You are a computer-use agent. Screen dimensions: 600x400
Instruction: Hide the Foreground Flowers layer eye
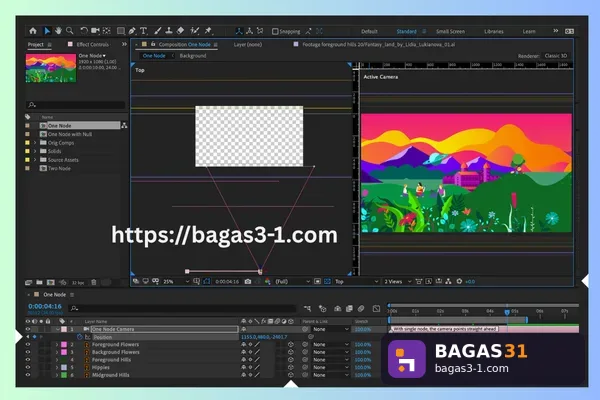28,344
